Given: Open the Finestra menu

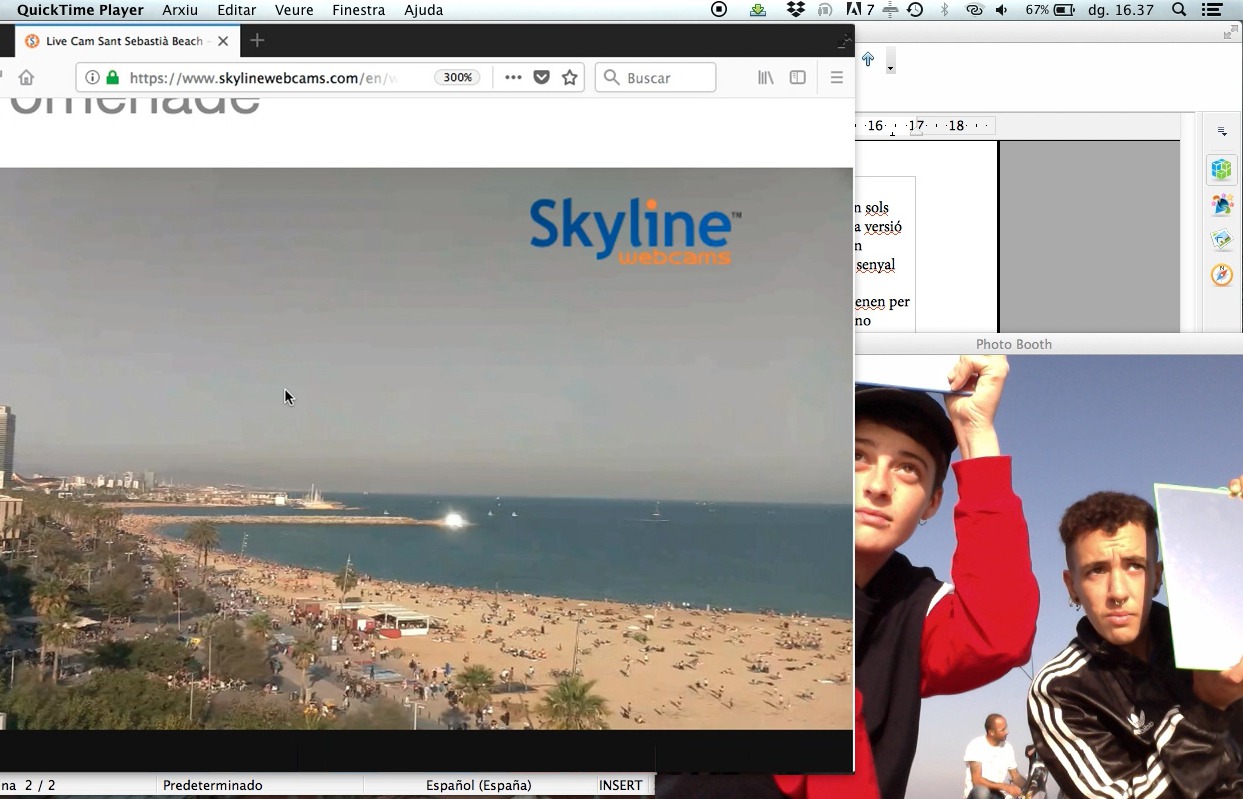Looking at the screenshot, I should click(x=358, y=10).
